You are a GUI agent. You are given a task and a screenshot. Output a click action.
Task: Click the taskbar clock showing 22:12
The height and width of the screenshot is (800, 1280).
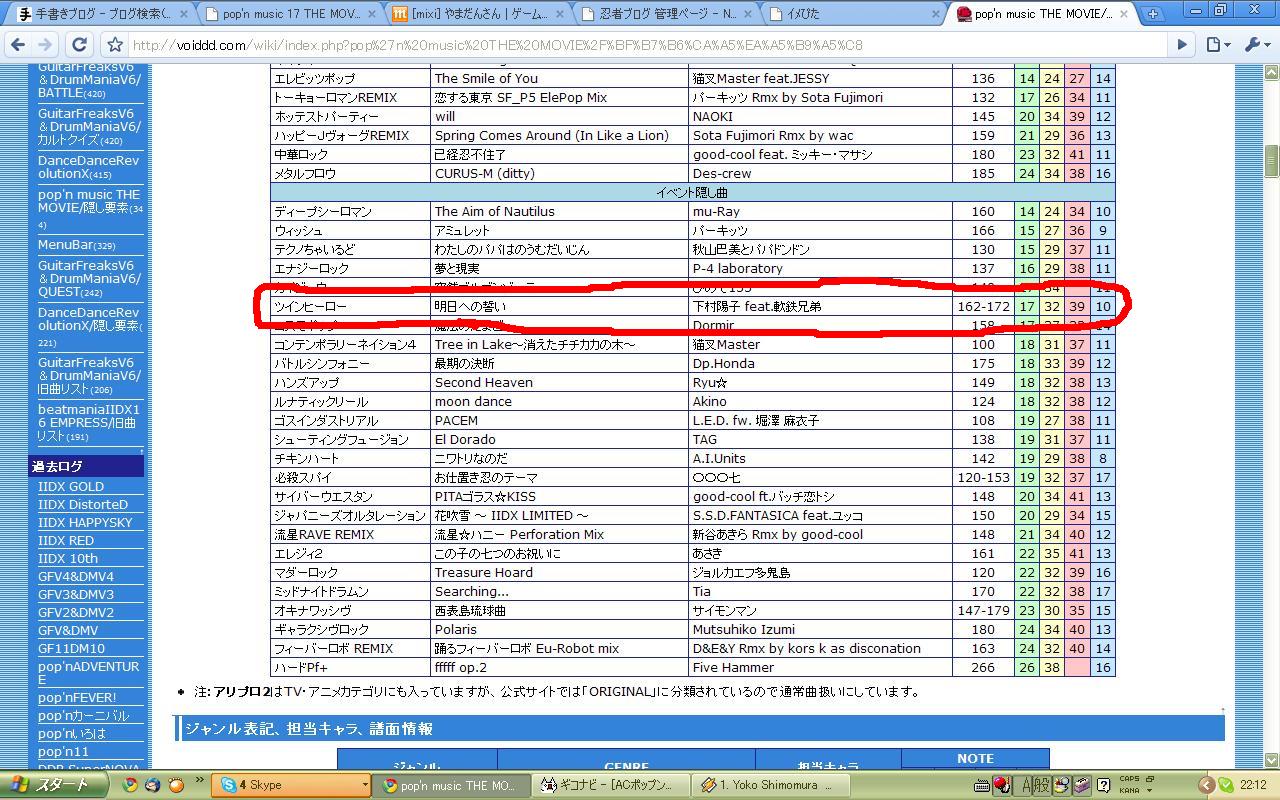(x=1253, y=785)
